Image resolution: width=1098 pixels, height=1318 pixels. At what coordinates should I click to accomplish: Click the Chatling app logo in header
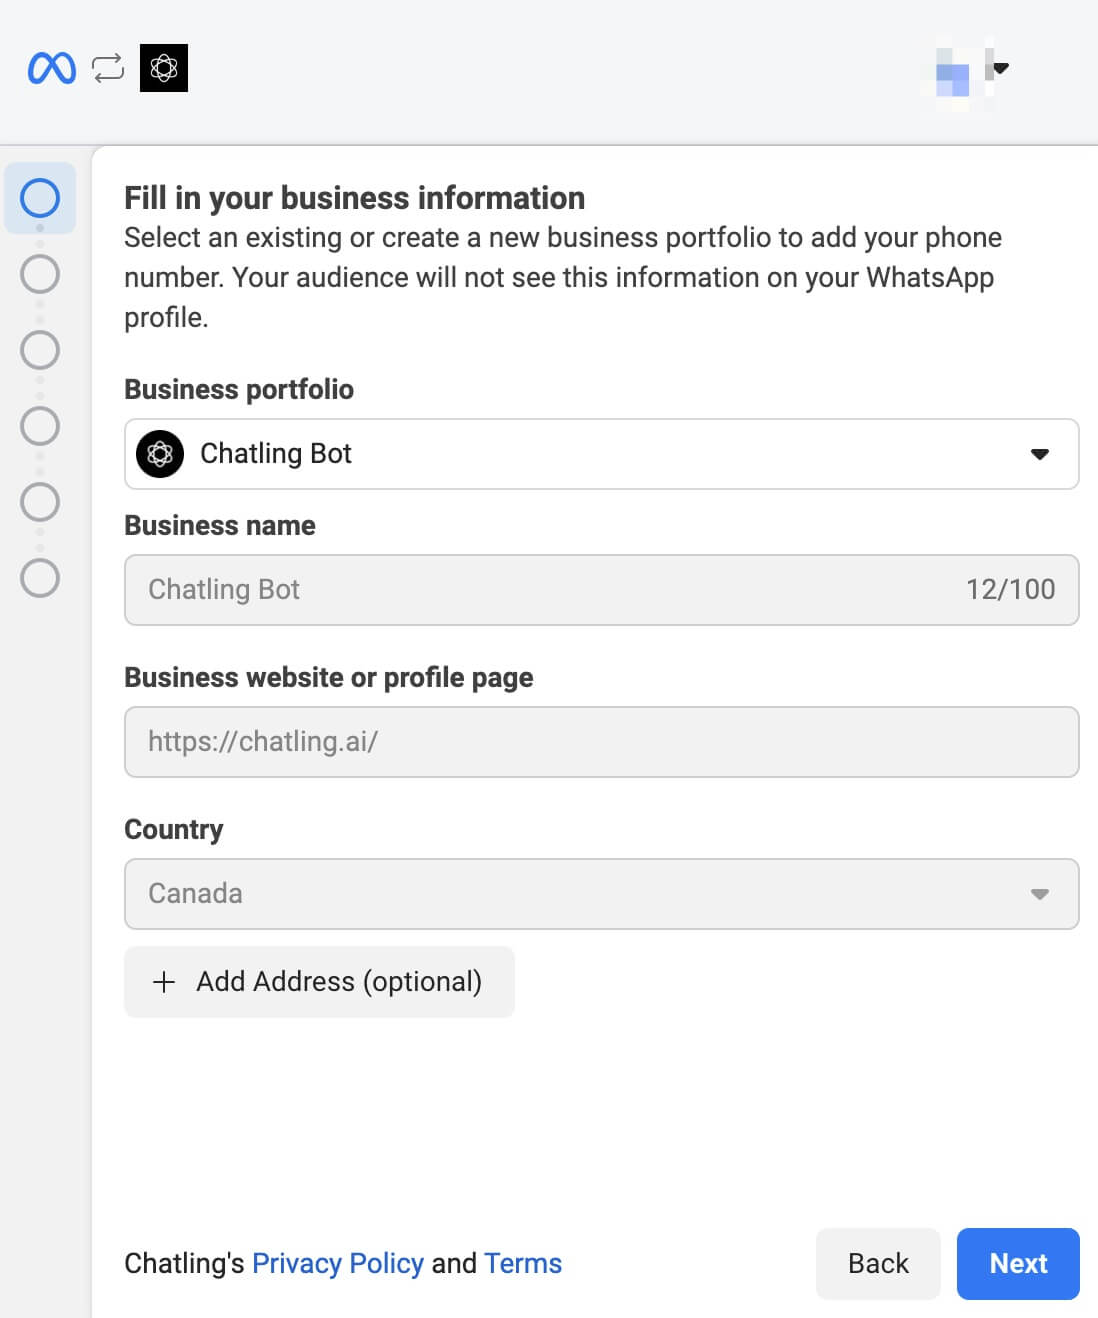164,68
